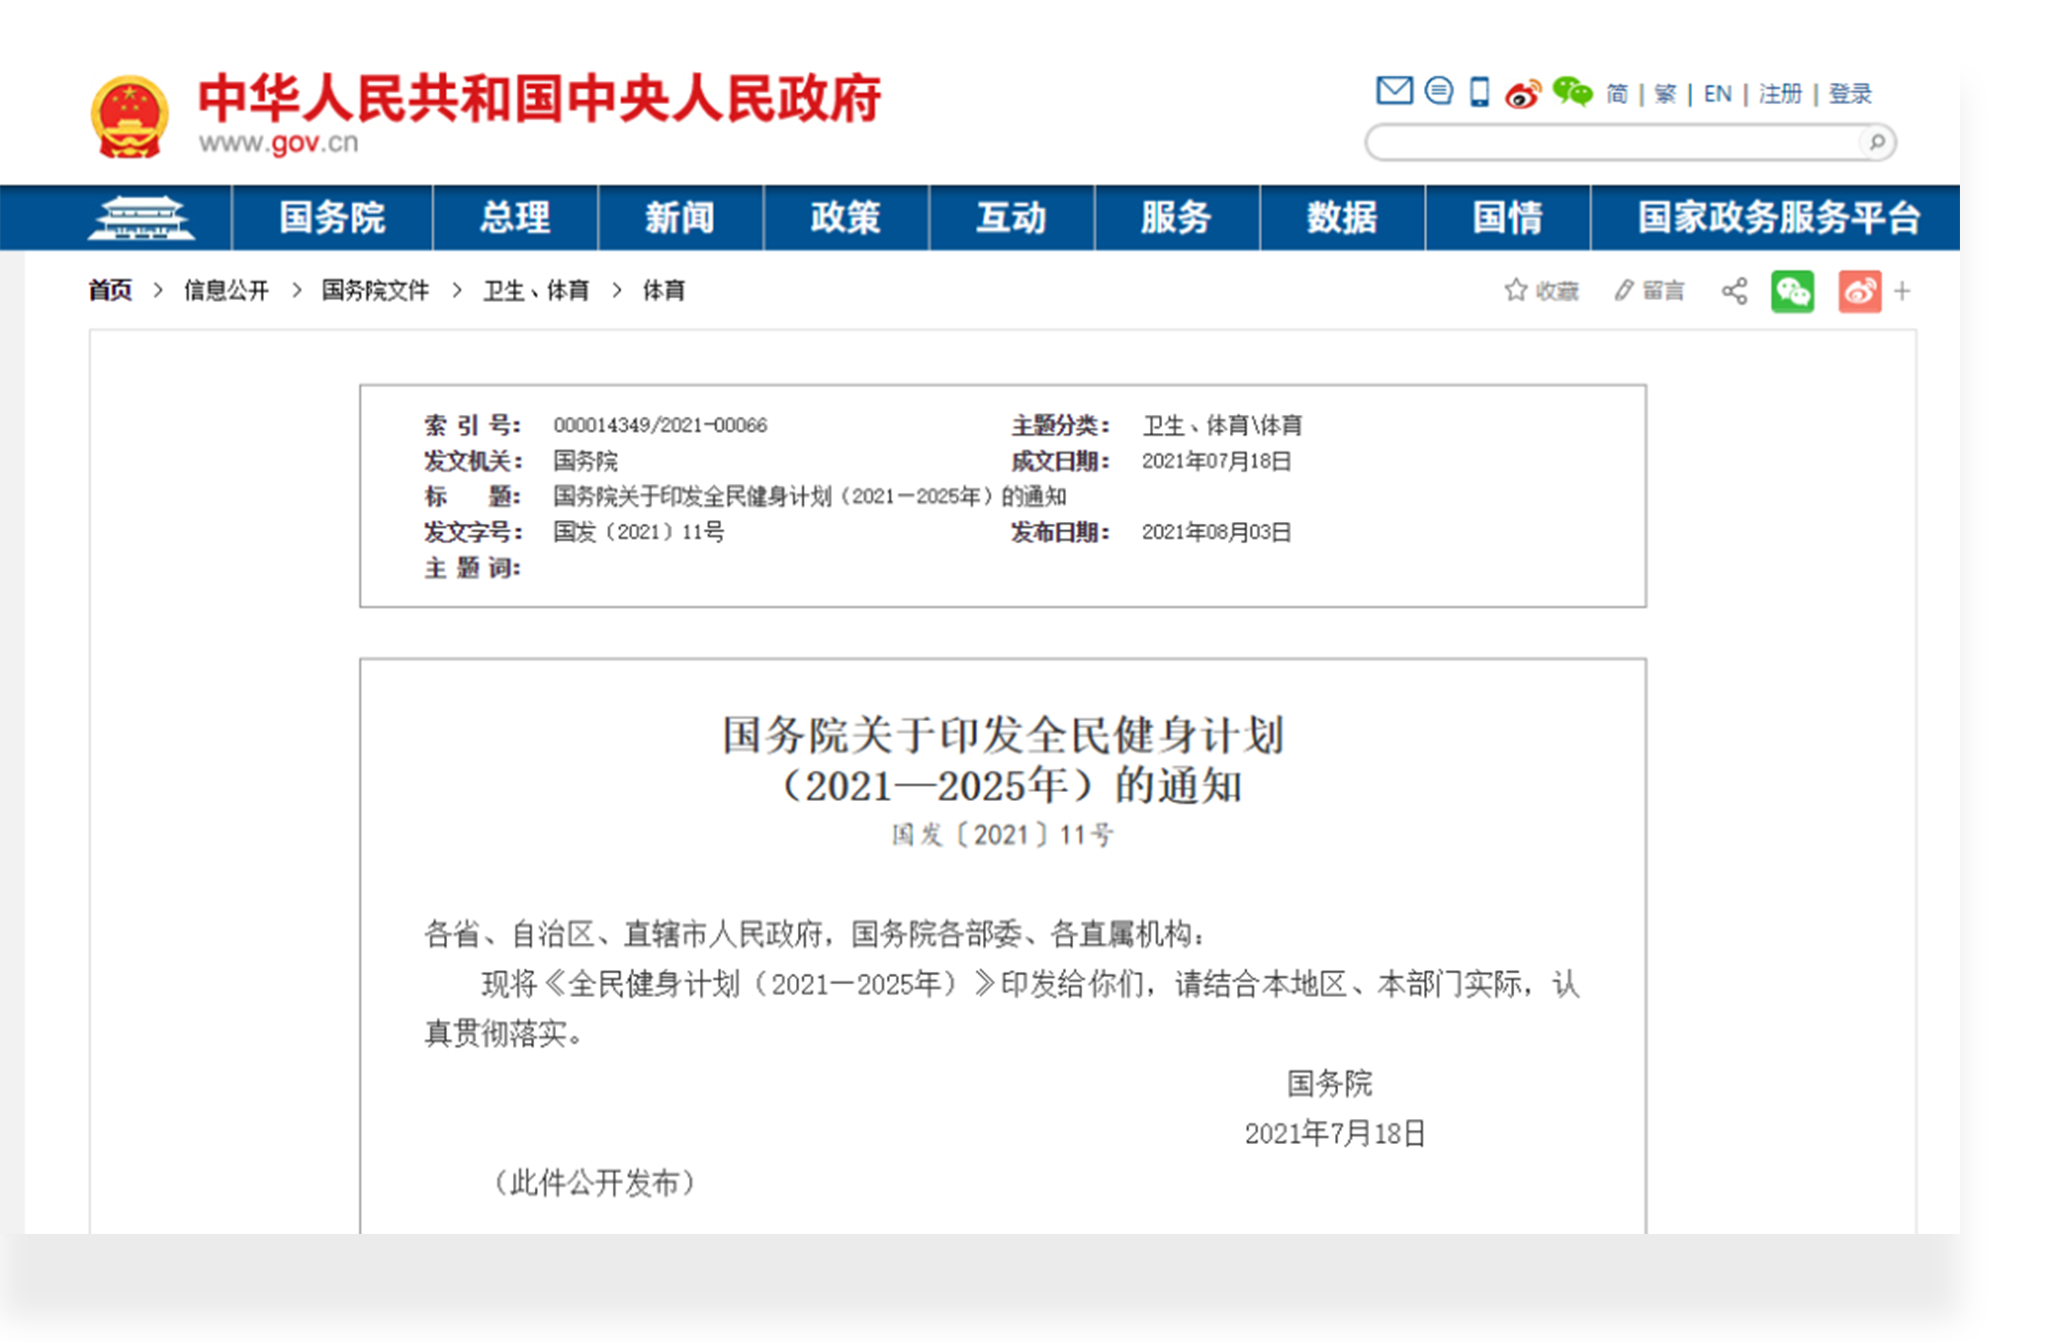Click the share icon

pos(1734,291)
